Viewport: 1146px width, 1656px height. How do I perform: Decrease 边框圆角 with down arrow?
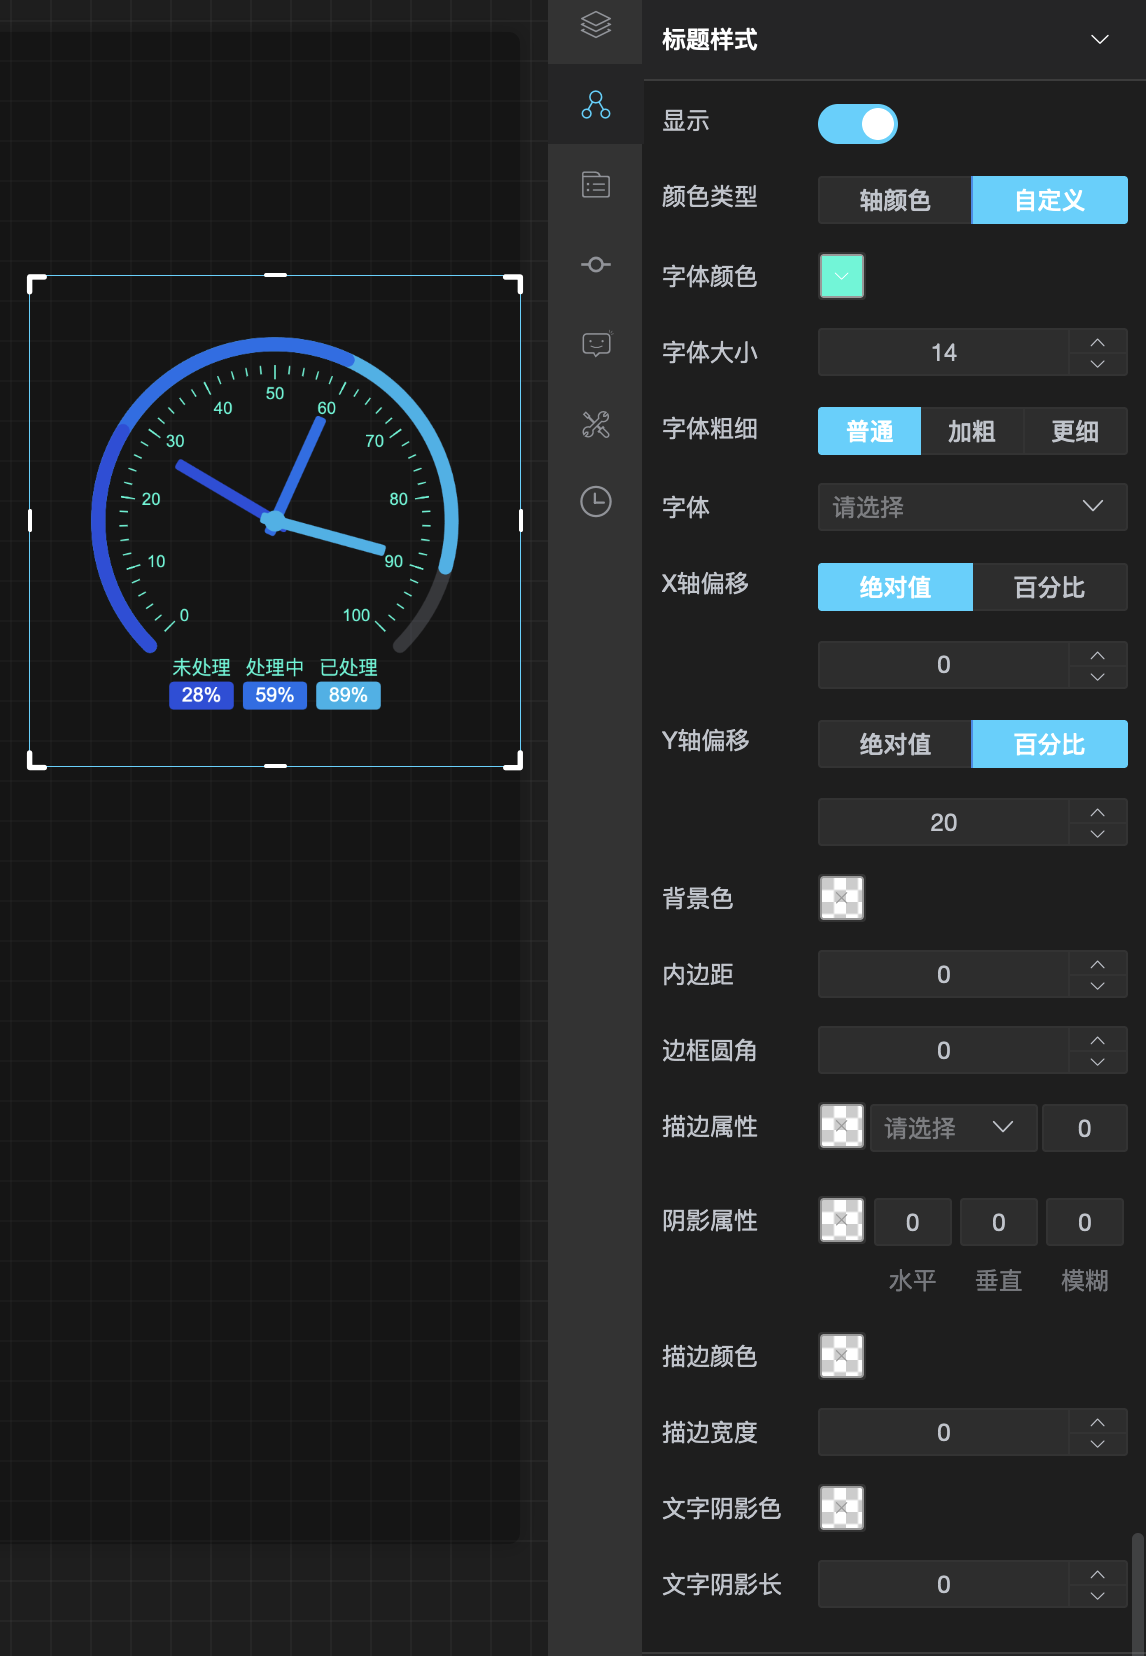pos(1098,1062)
